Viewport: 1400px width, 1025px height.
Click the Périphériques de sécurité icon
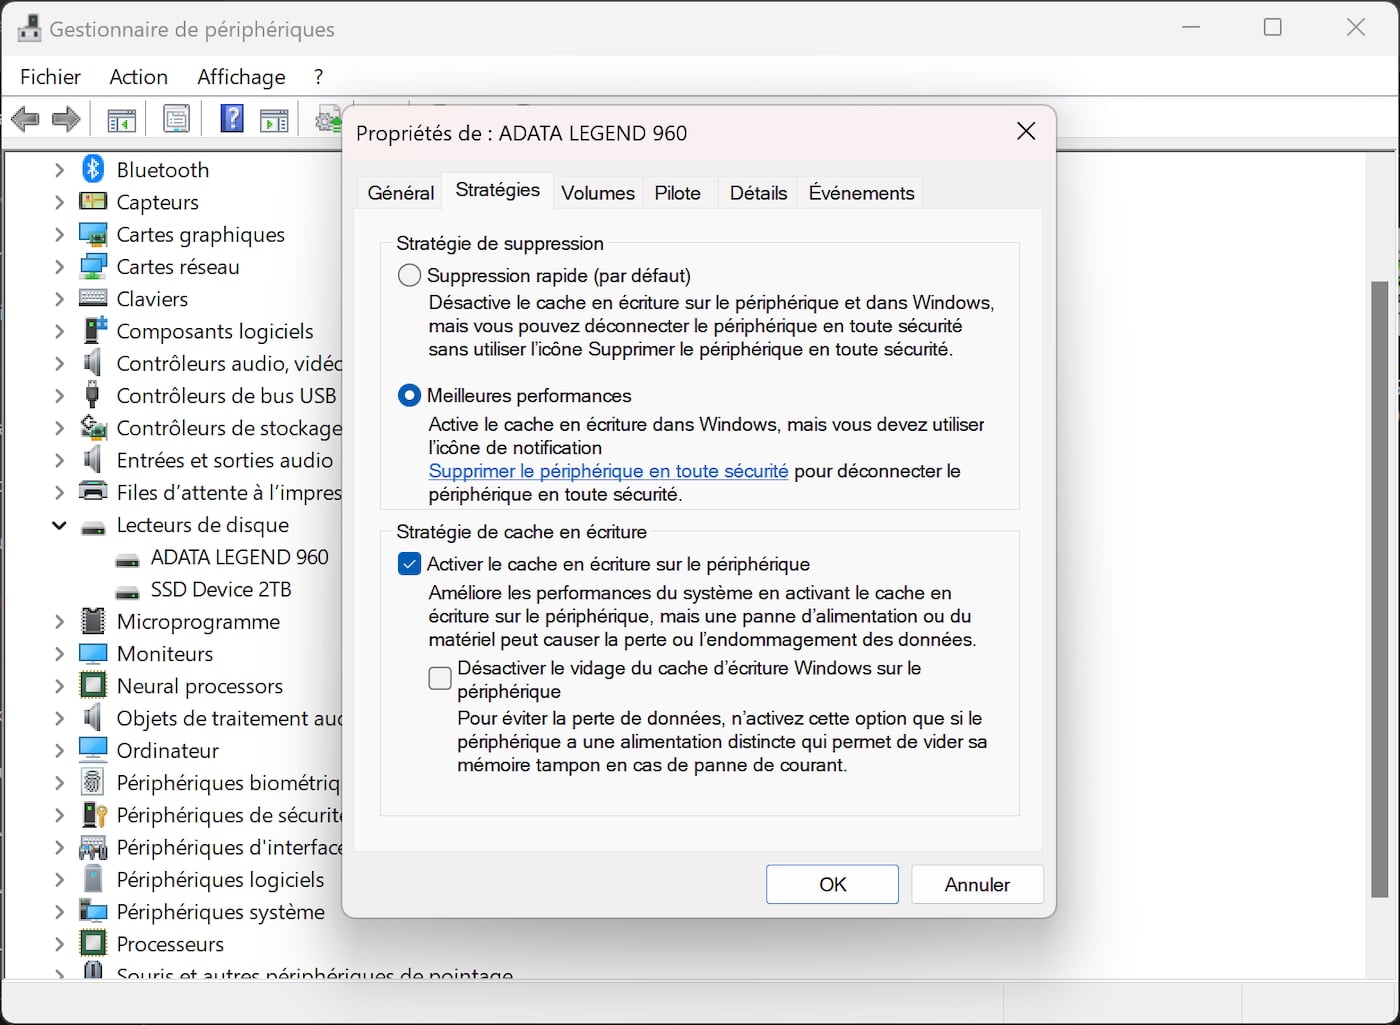pyautogui.click(x=93, y=814)
